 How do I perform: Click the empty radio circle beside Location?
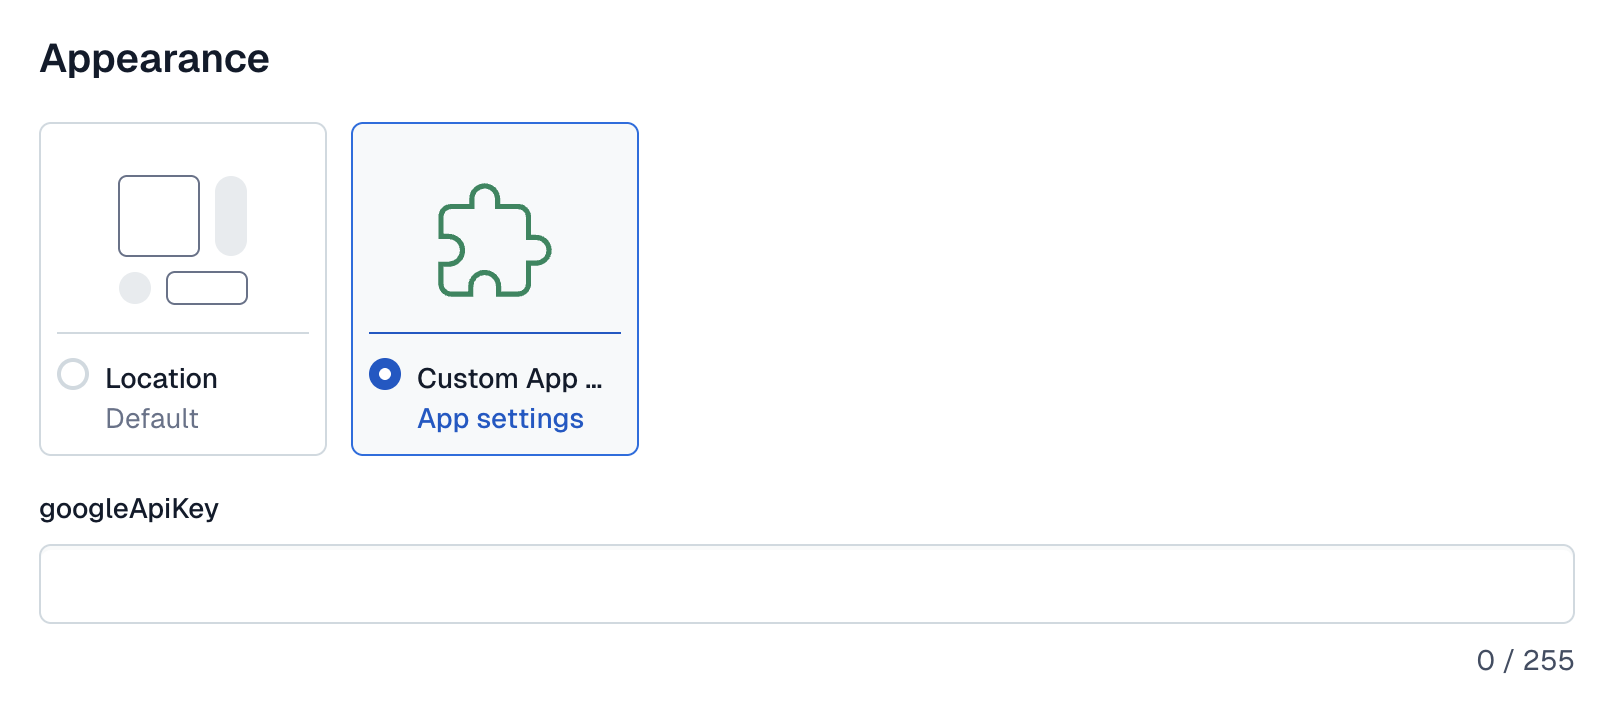click(x=73, y=374)
